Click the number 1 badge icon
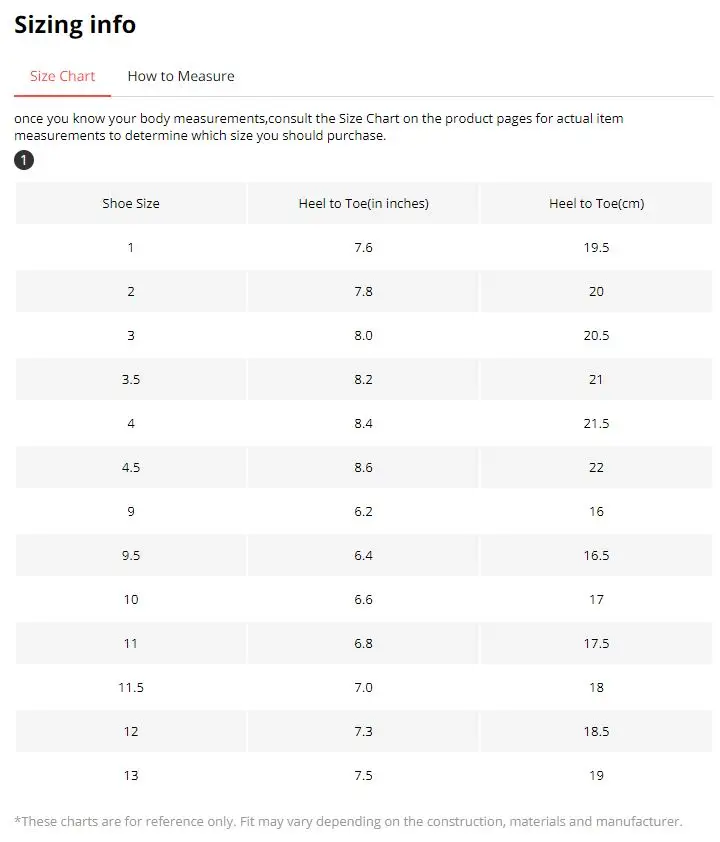Image resolution: width=720 pixels, height=842 pixels. pos(24,160)
